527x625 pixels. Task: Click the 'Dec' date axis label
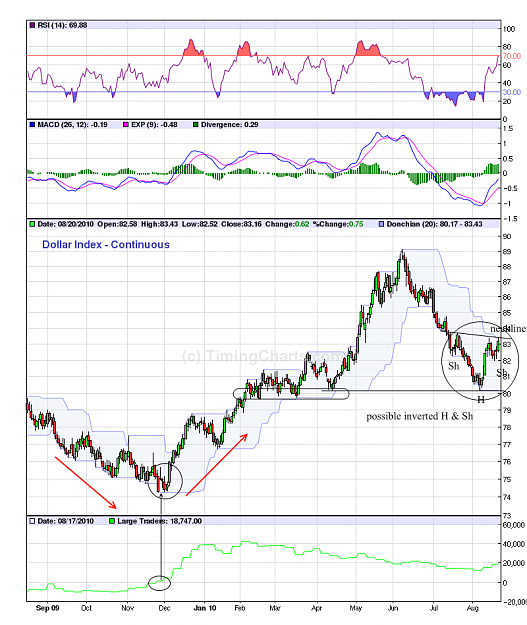pyautogui.click(x=164, y=608)
